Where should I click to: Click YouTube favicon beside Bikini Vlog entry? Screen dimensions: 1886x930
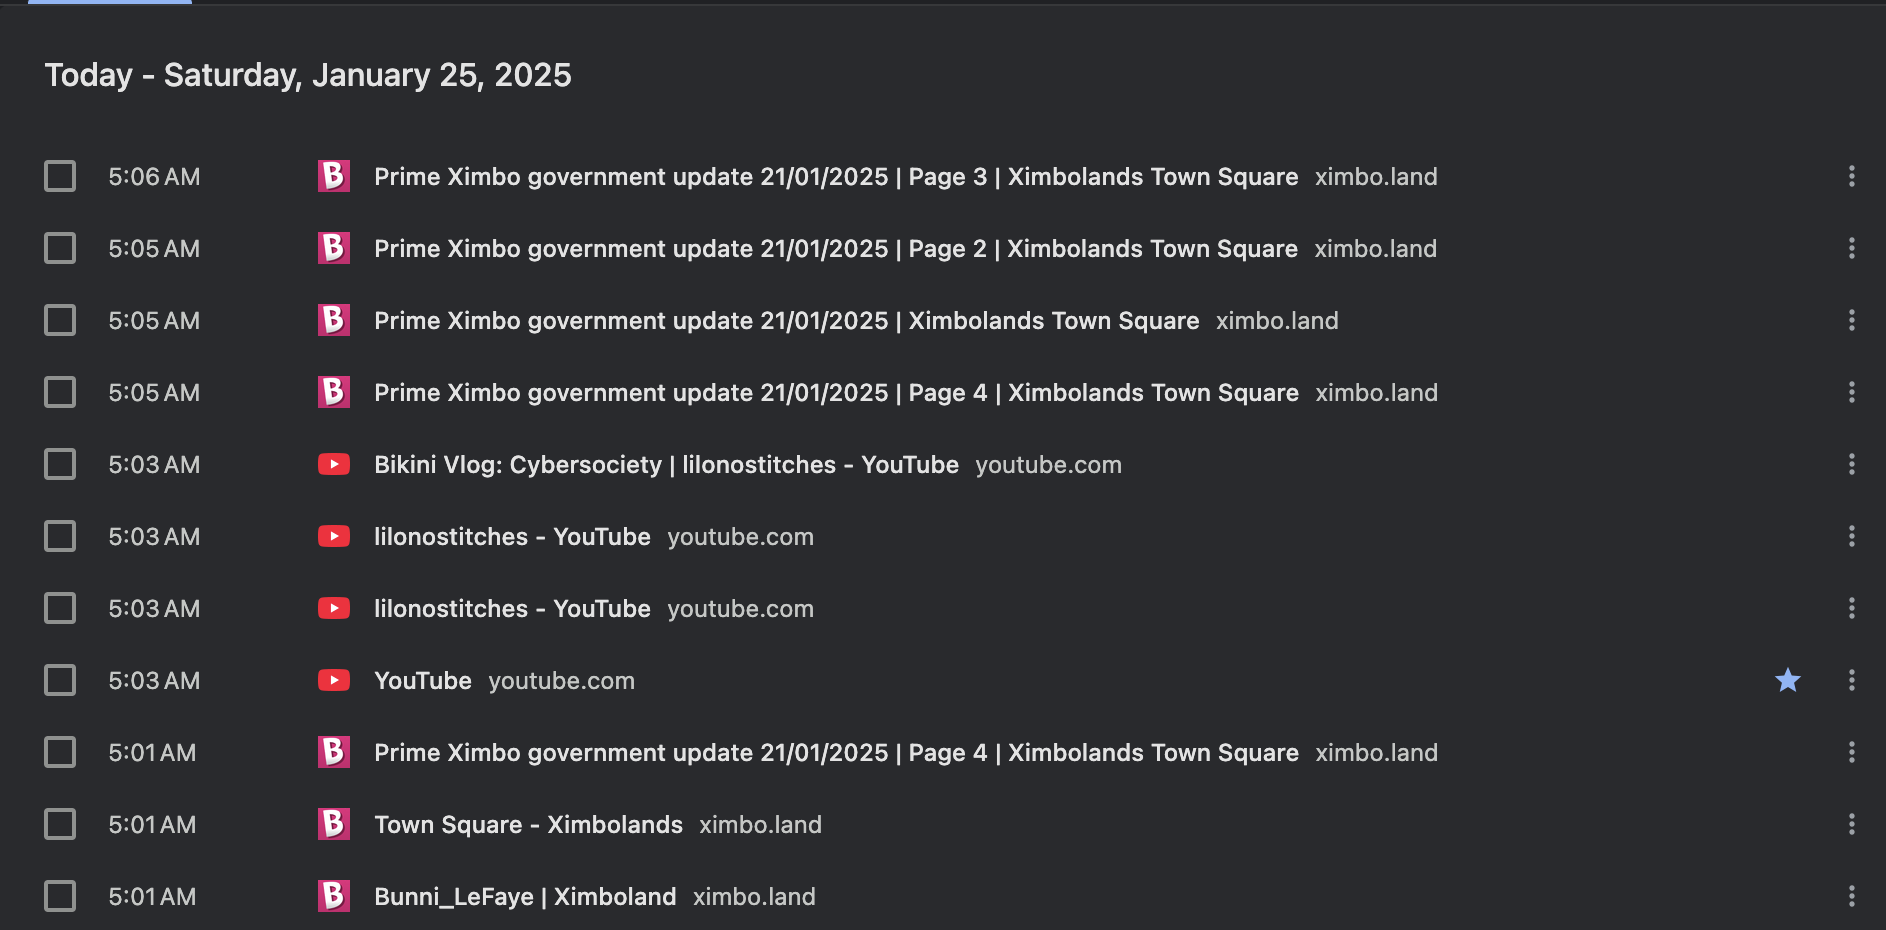(334, 464)
